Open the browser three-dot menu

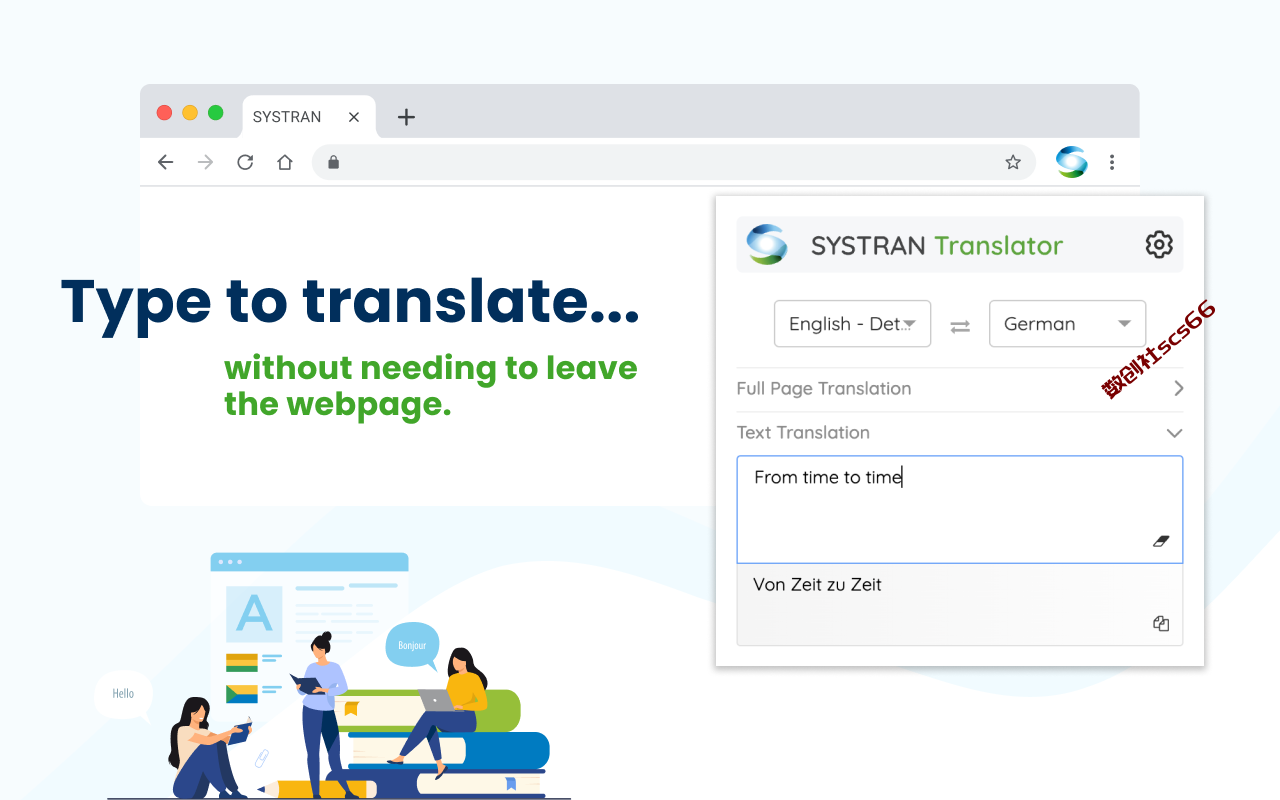[x=1112, y=162]
